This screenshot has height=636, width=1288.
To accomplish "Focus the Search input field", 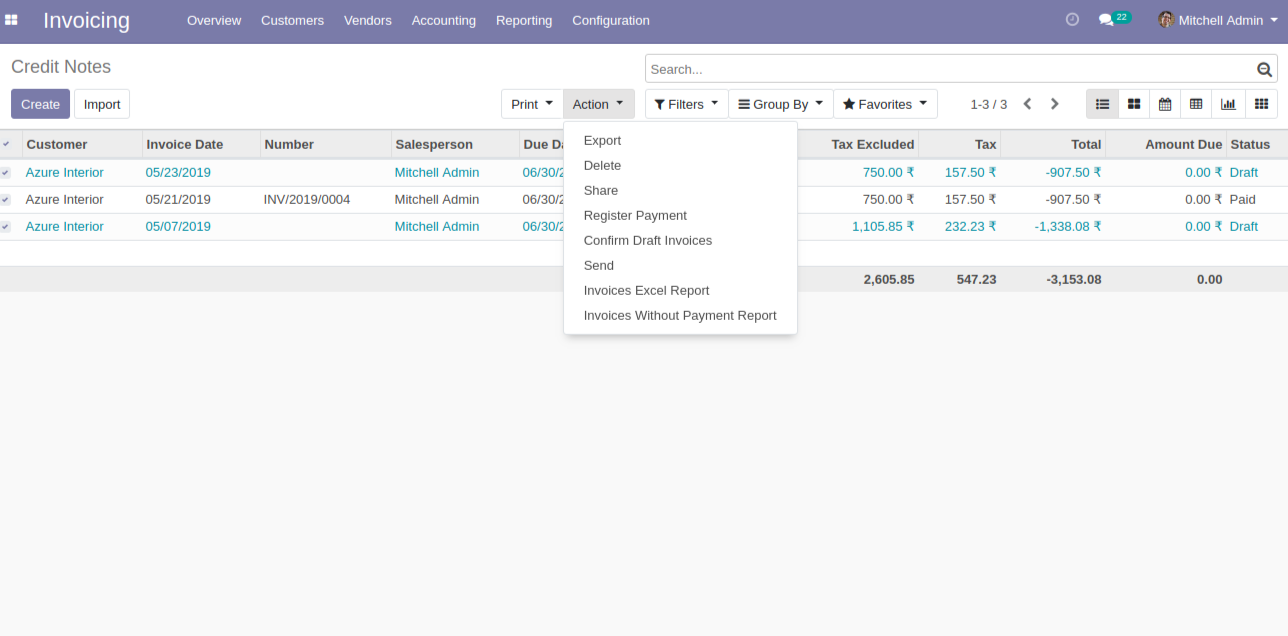I will 950,69.
